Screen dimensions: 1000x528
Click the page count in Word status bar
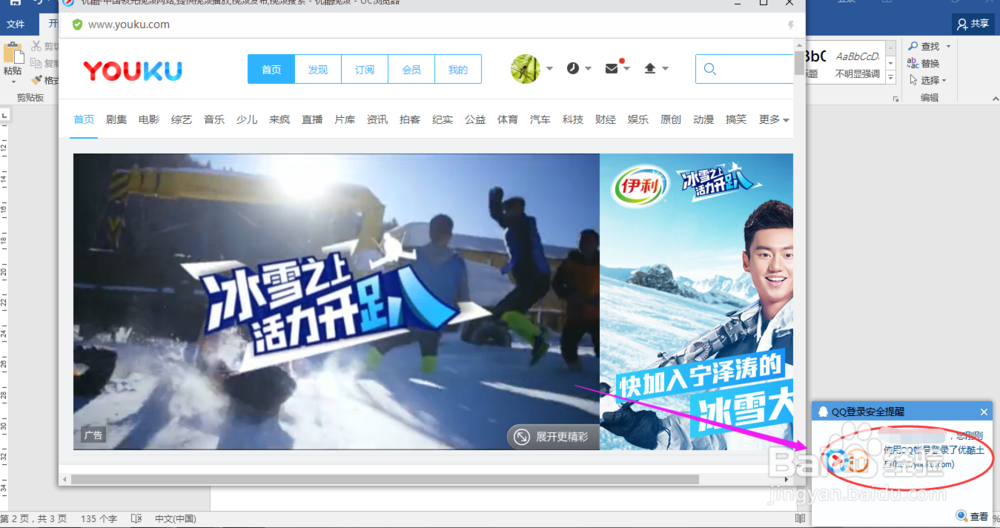[x=33, y=518]
